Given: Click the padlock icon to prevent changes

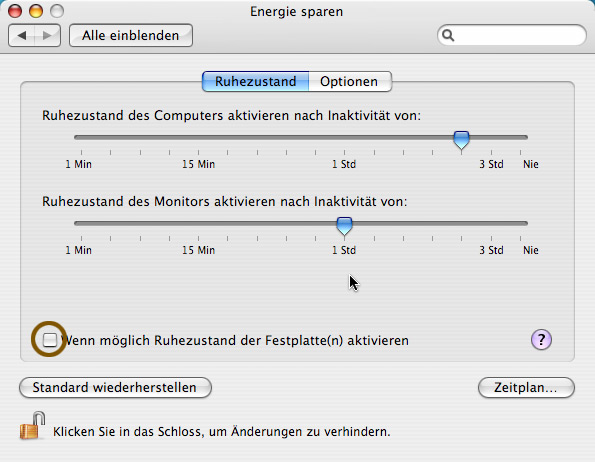Looking at the screenshot, I should pos(33,426).
